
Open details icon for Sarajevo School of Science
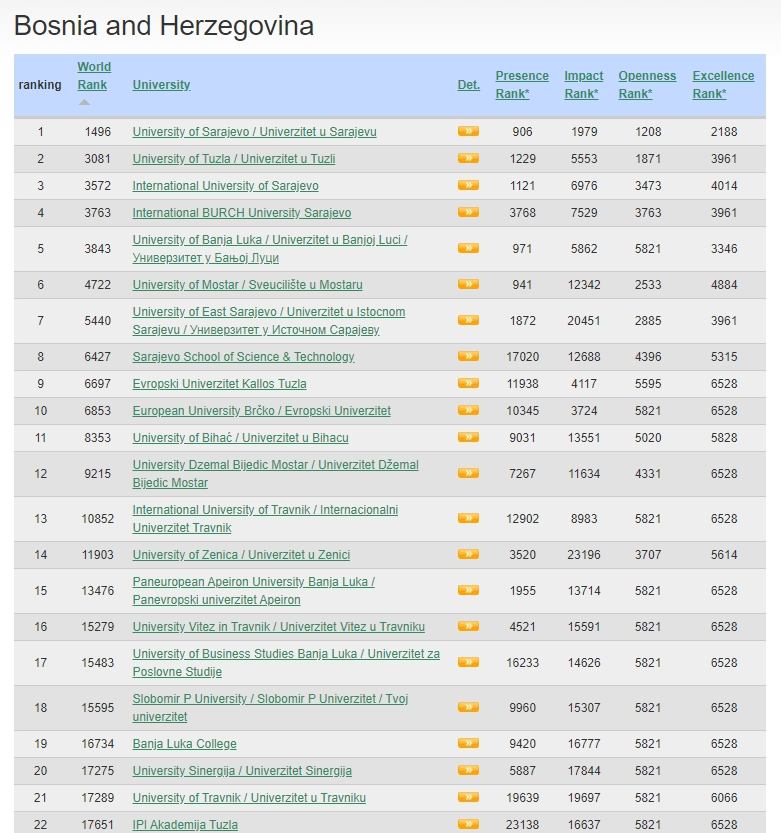click(x=468, y=356)
